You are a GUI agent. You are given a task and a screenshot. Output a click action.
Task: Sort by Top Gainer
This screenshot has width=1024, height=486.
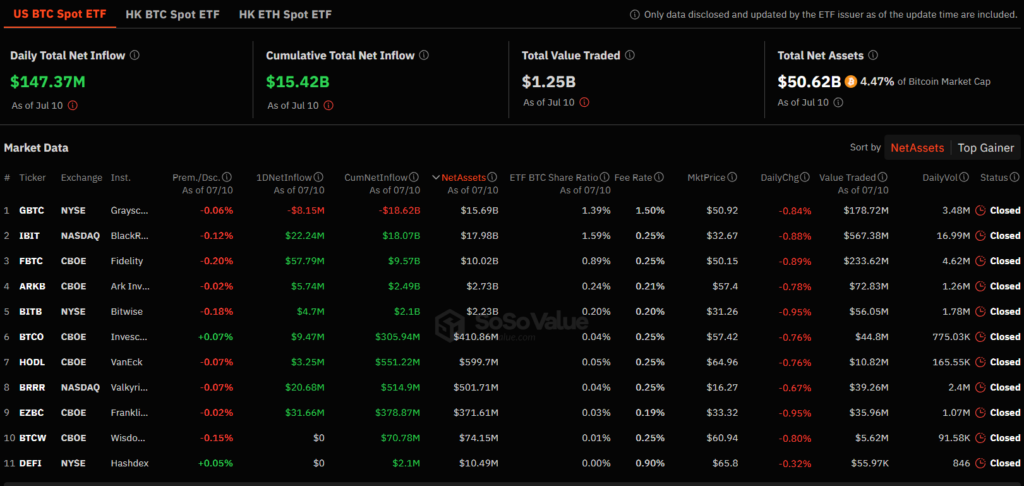click(x=985, y=148)
